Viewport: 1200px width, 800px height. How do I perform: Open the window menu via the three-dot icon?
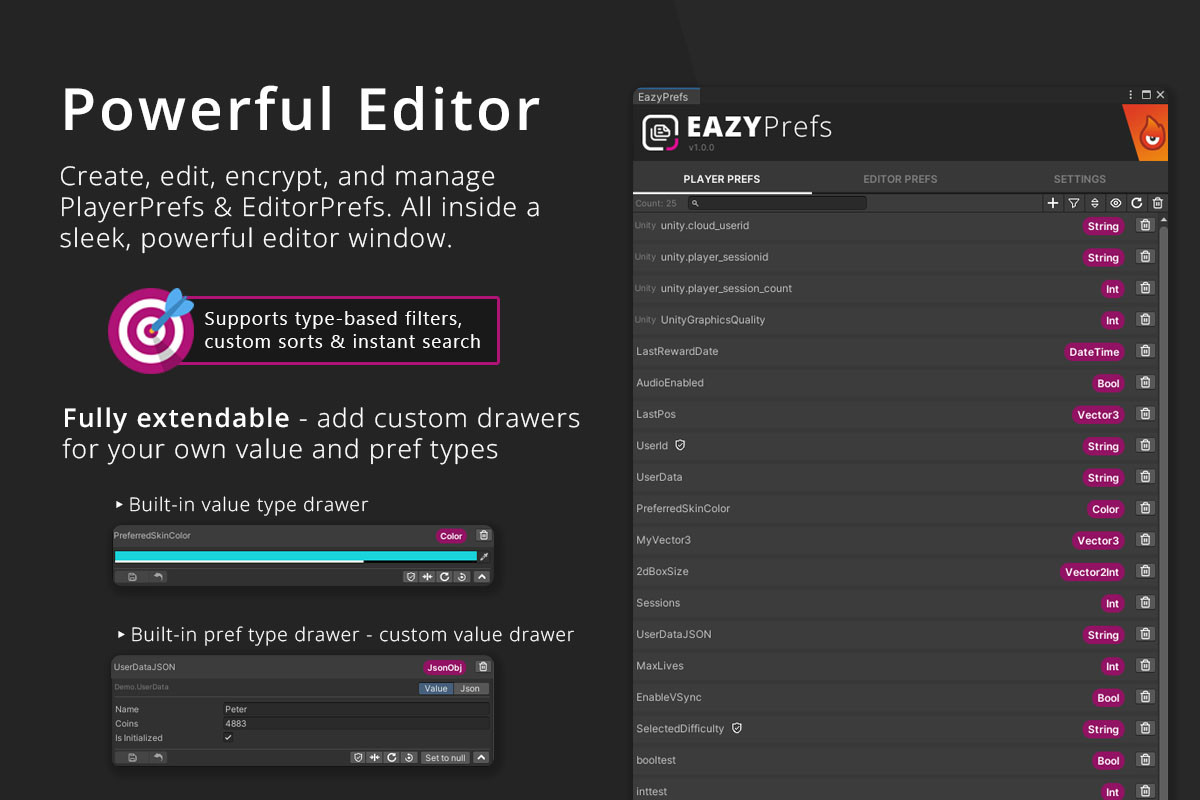[1130, 94]
